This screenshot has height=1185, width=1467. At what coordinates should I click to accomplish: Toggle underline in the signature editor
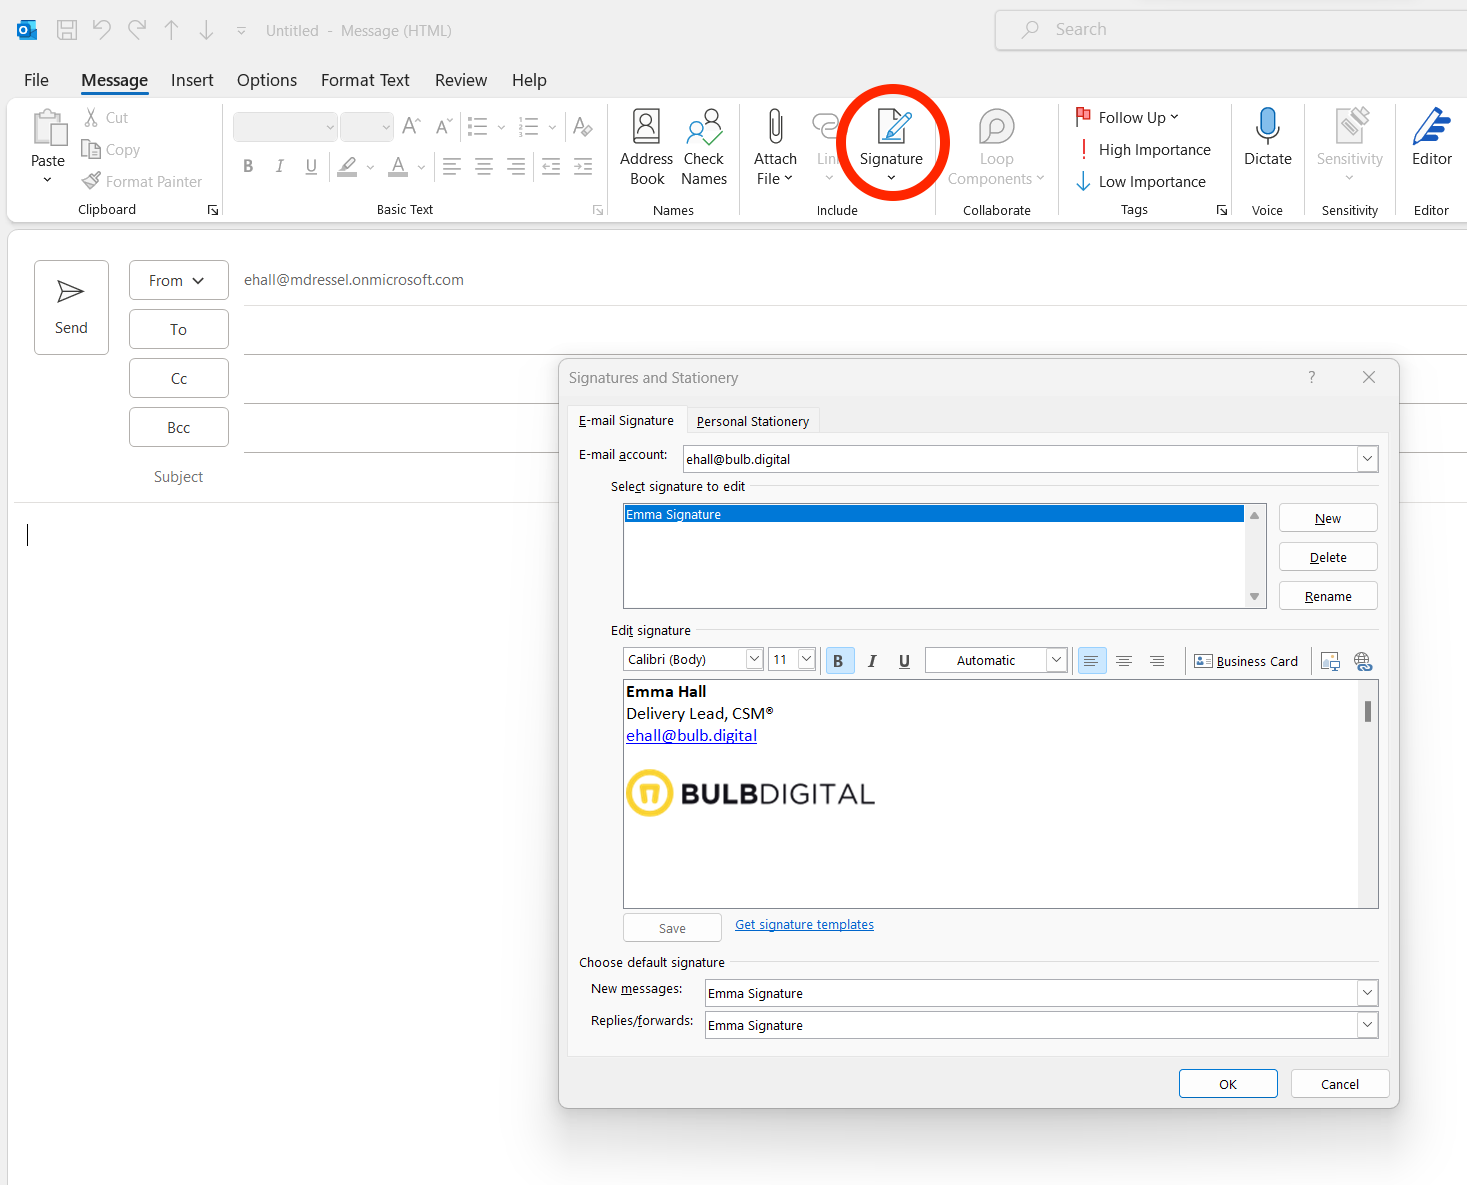pos(903,660)
